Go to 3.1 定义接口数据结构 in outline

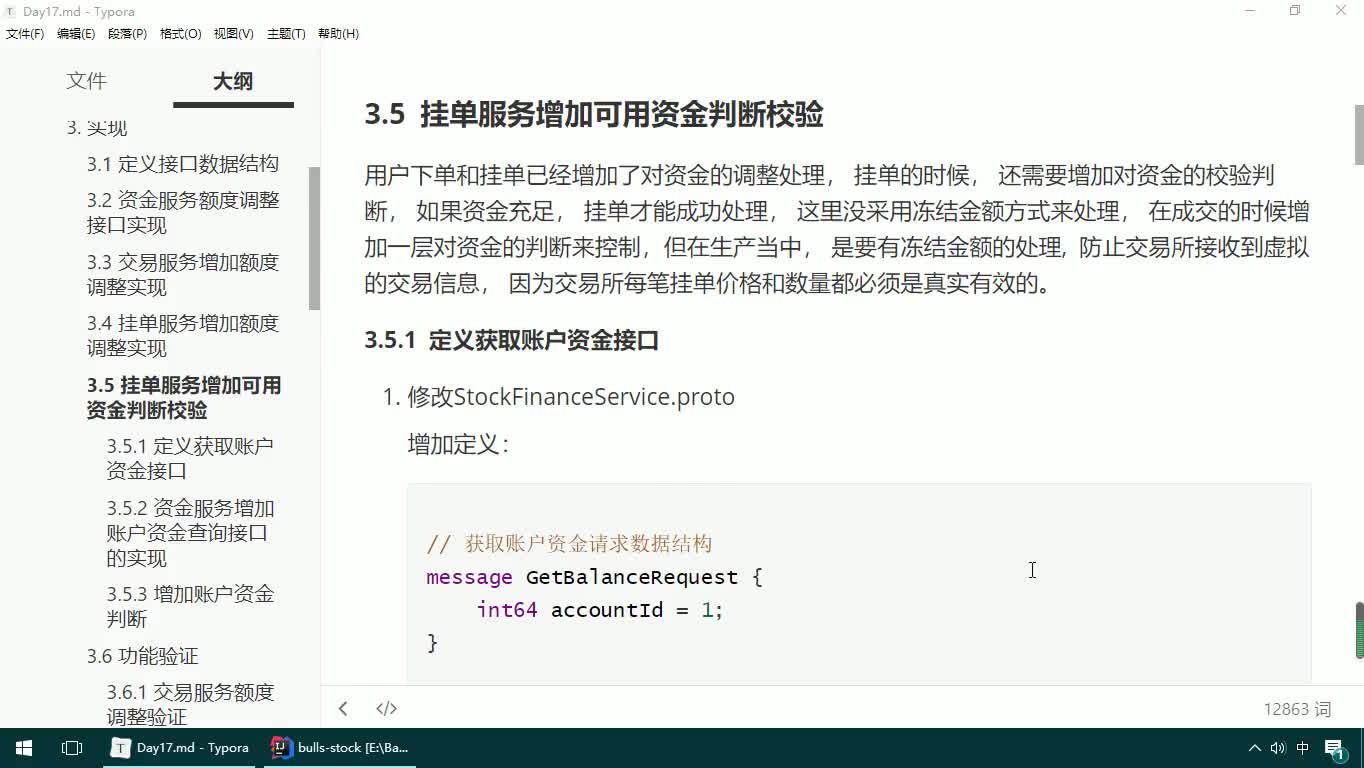pos(183,164)
